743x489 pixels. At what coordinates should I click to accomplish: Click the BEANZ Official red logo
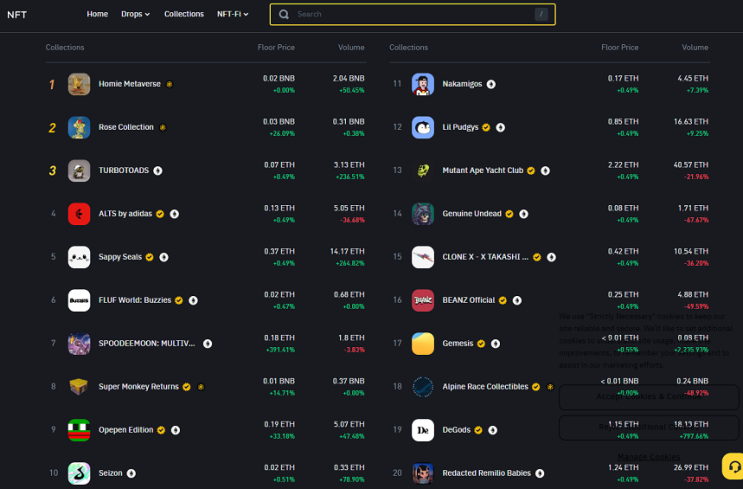423,300
